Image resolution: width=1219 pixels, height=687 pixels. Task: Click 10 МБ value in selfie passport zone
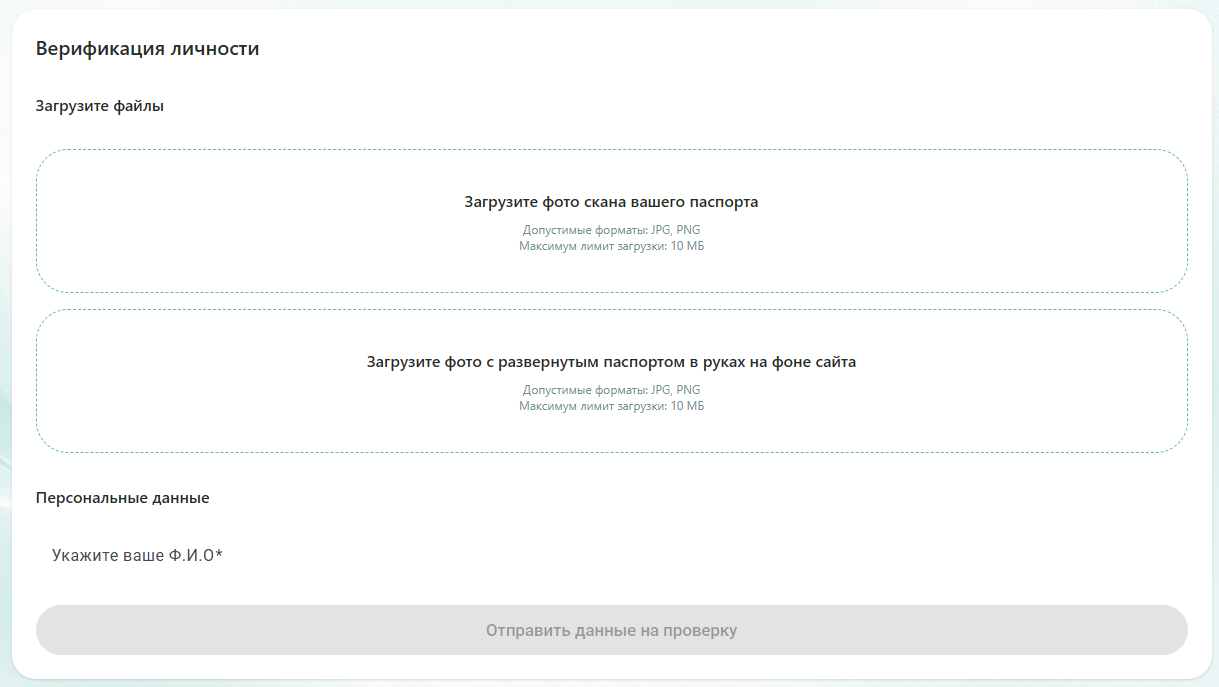tap(687, 406)
